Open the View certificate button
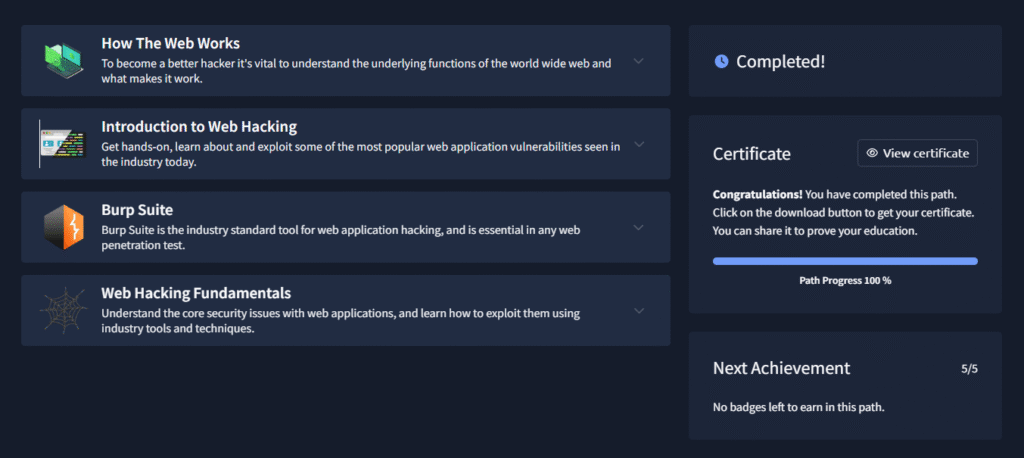Image resolution: width=1024 pixels, height=458 pixels. click(x=917, y=153)
